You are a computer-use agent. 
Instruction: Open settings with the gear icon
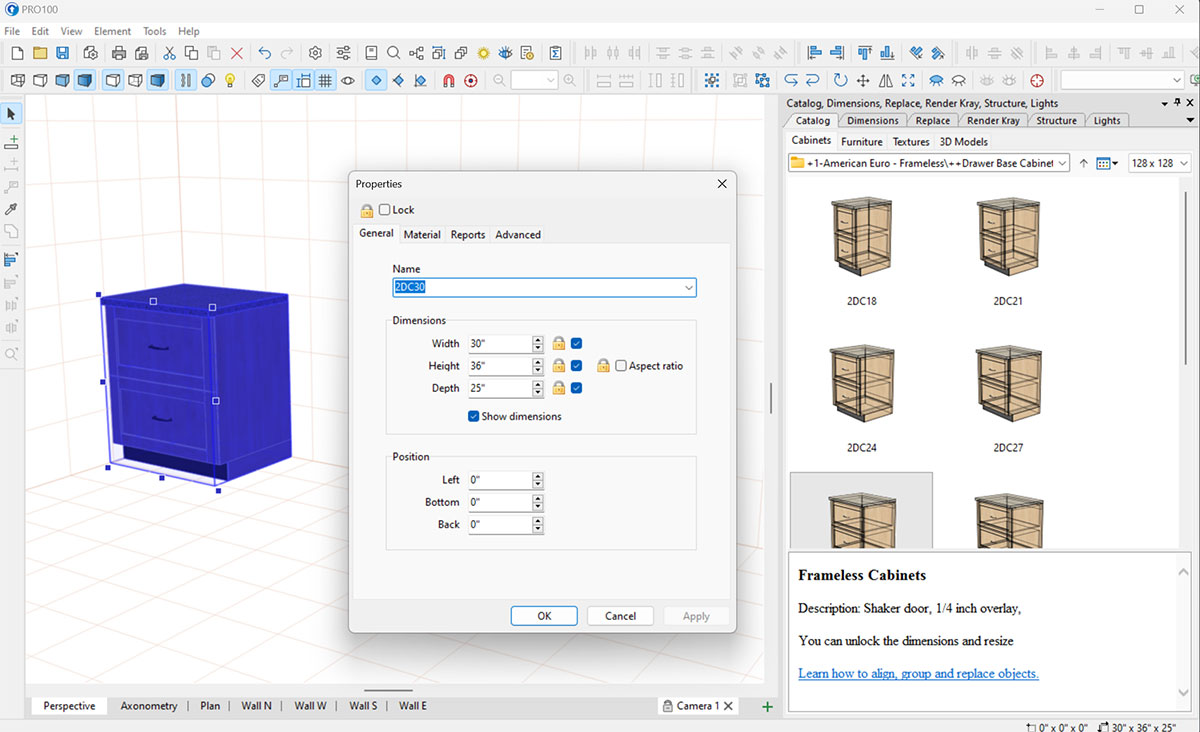[x=315, y=53]
